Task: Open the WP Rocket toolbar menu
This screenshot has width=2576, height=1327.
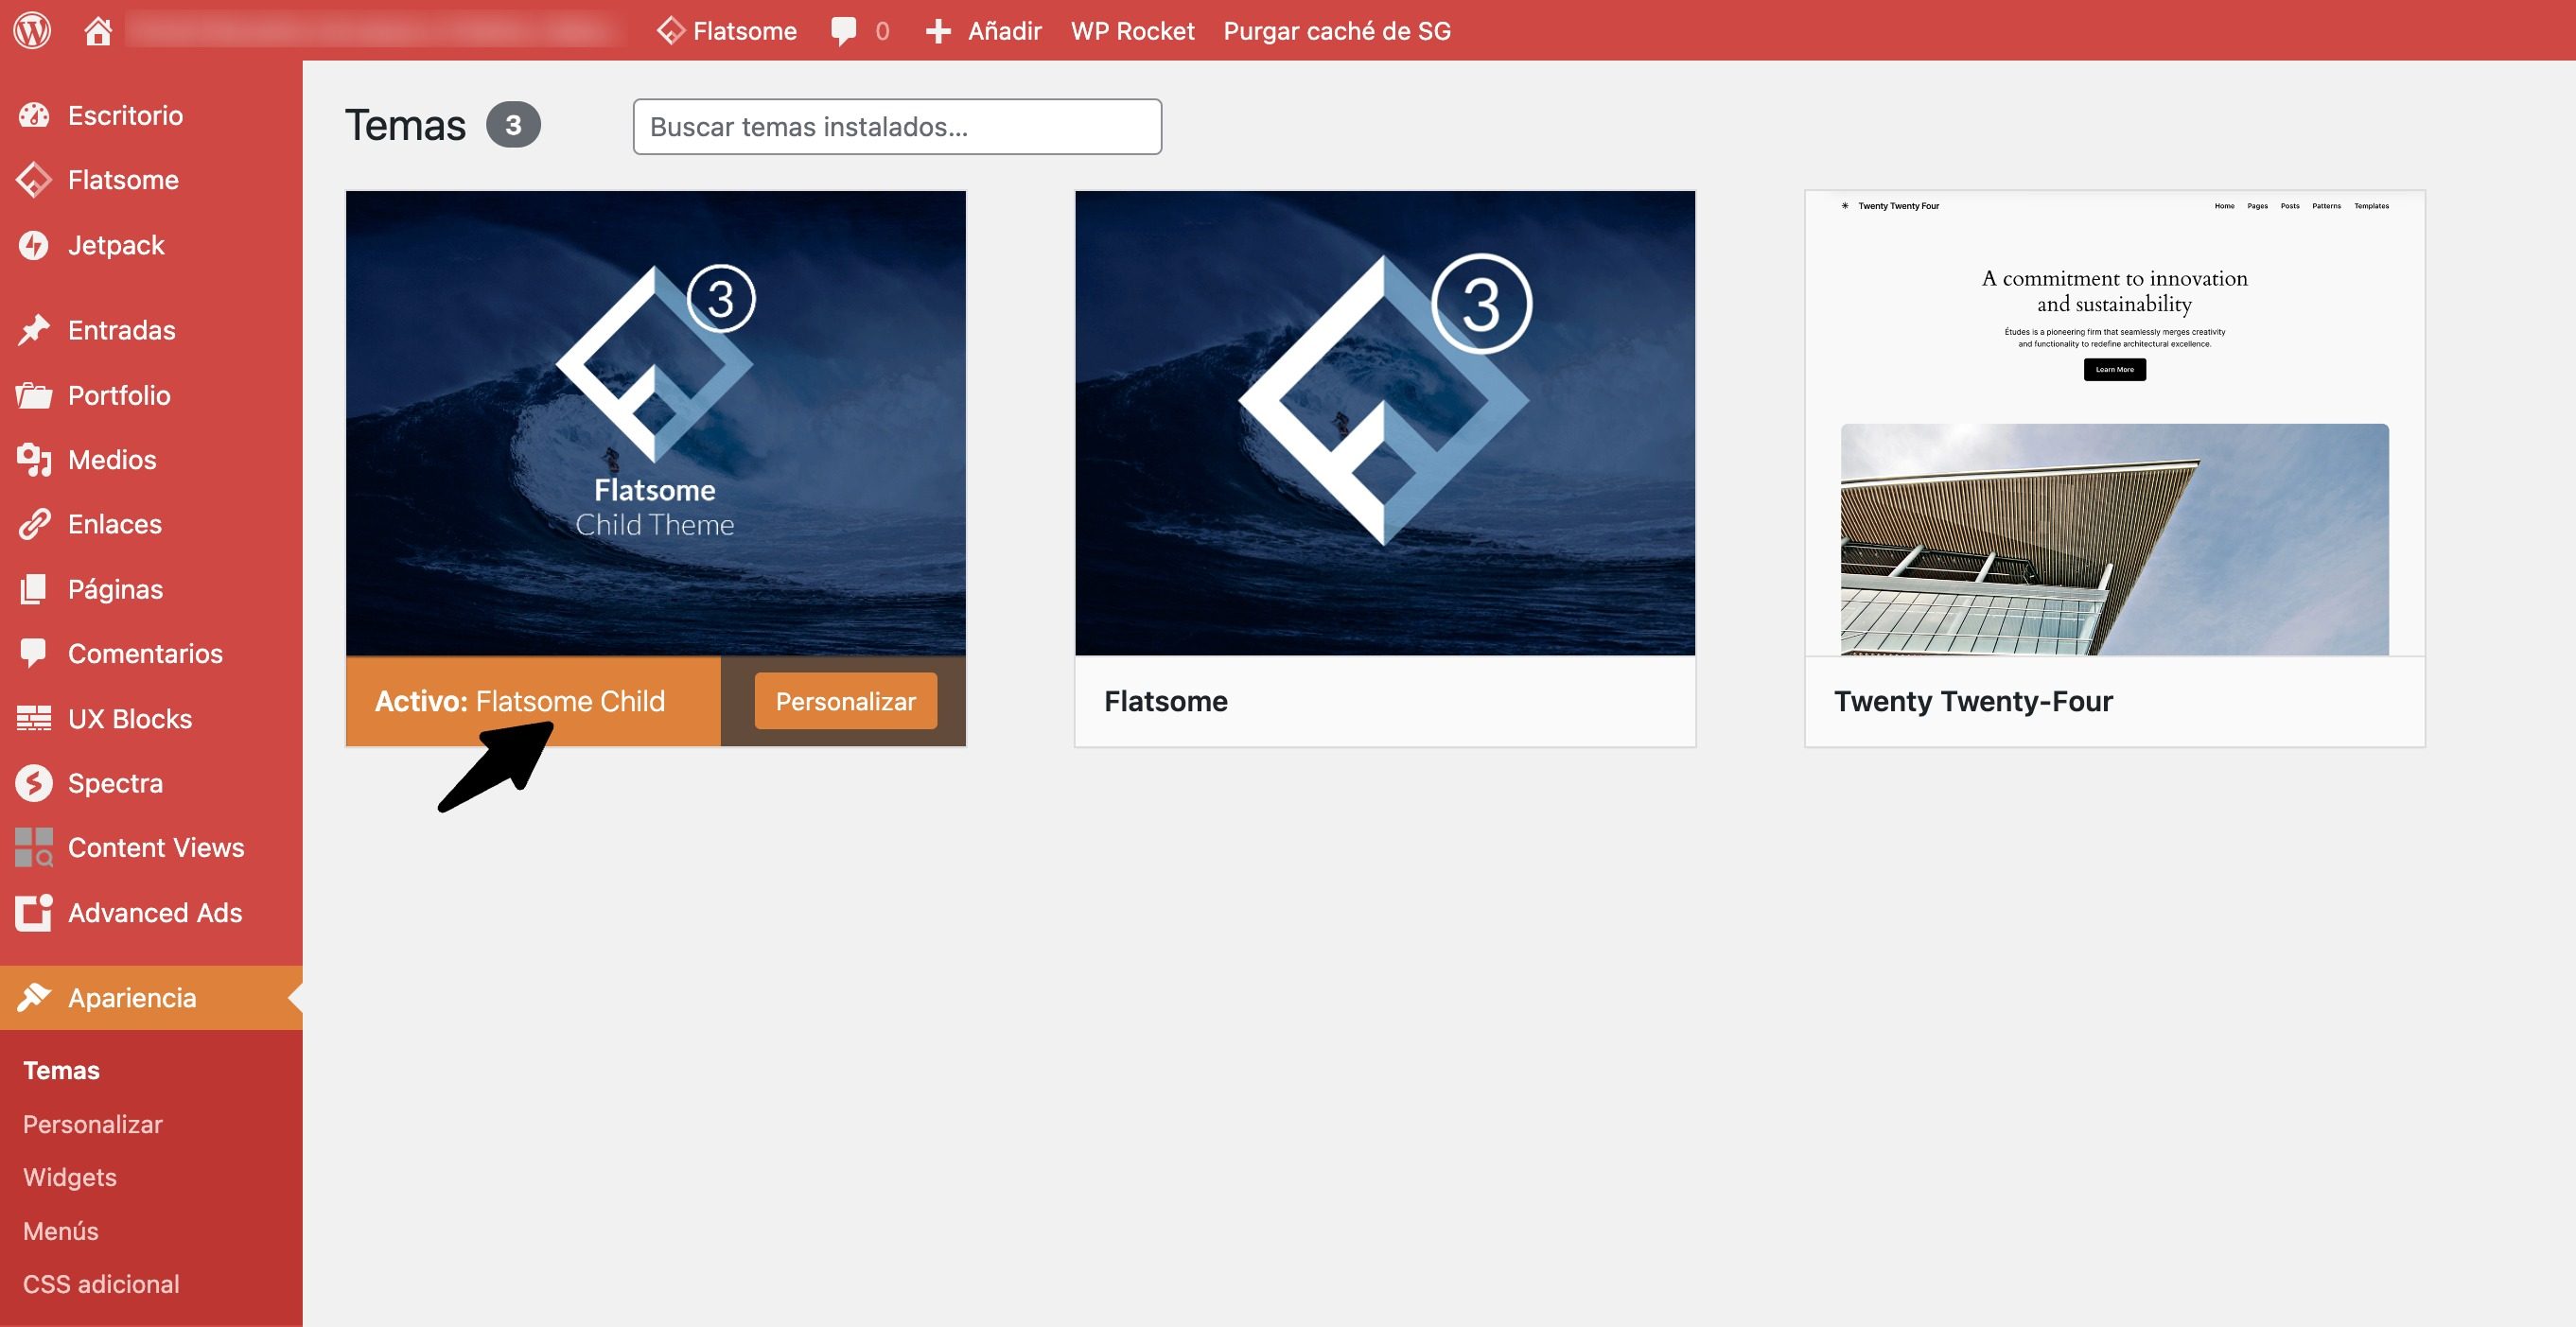Action: pos(1132,31)
